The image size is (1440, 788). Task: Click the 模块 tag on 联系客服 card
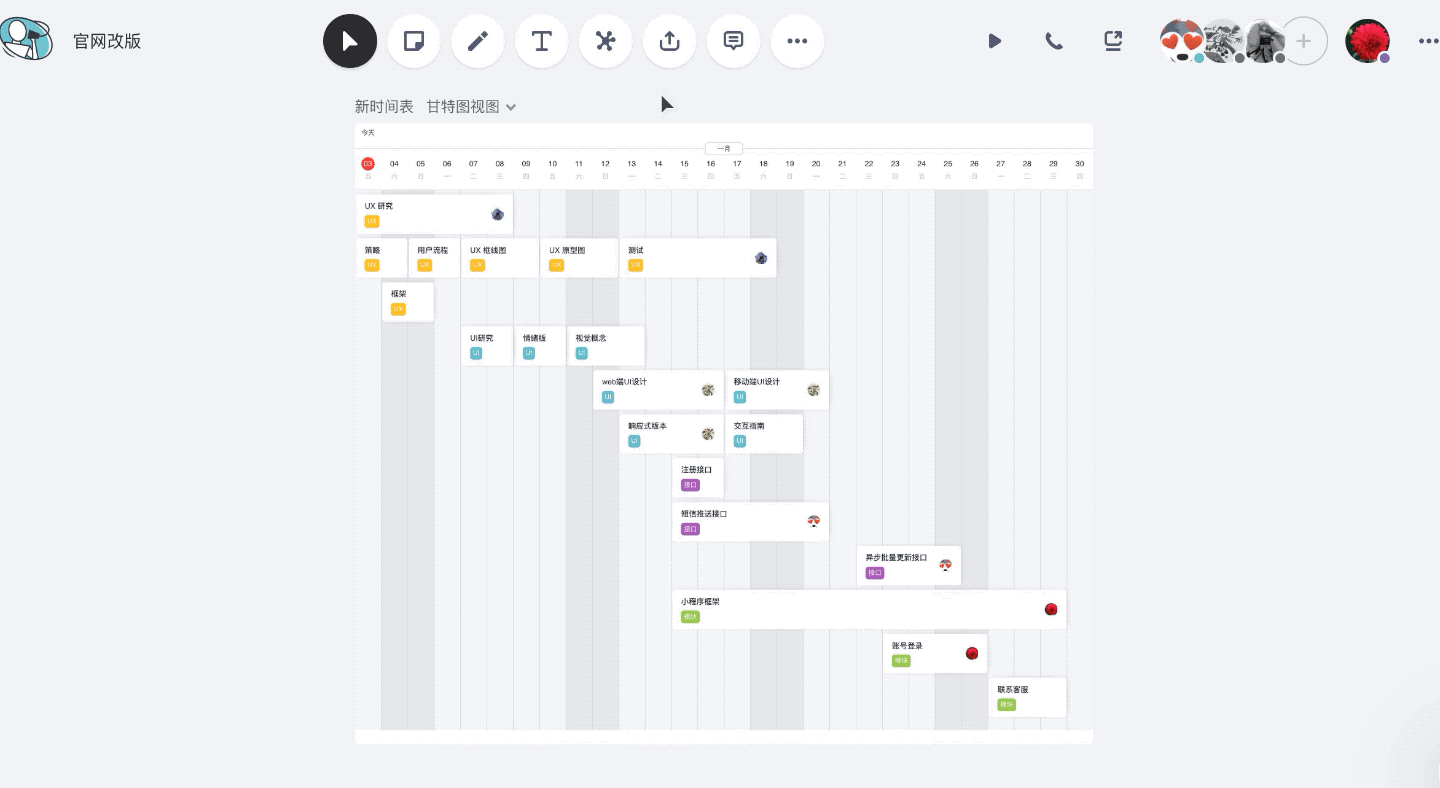pos(1007,705)
